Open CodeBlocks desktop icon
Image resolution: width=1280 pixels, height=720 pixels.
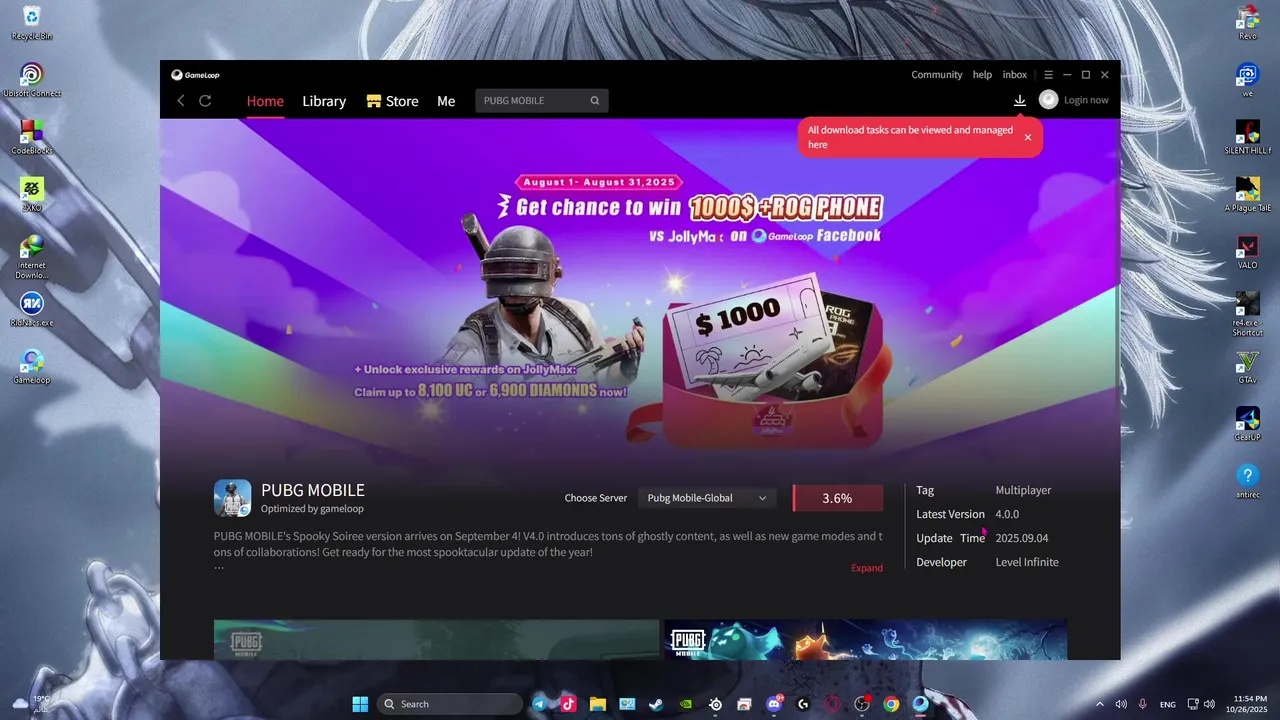[32, 137]
